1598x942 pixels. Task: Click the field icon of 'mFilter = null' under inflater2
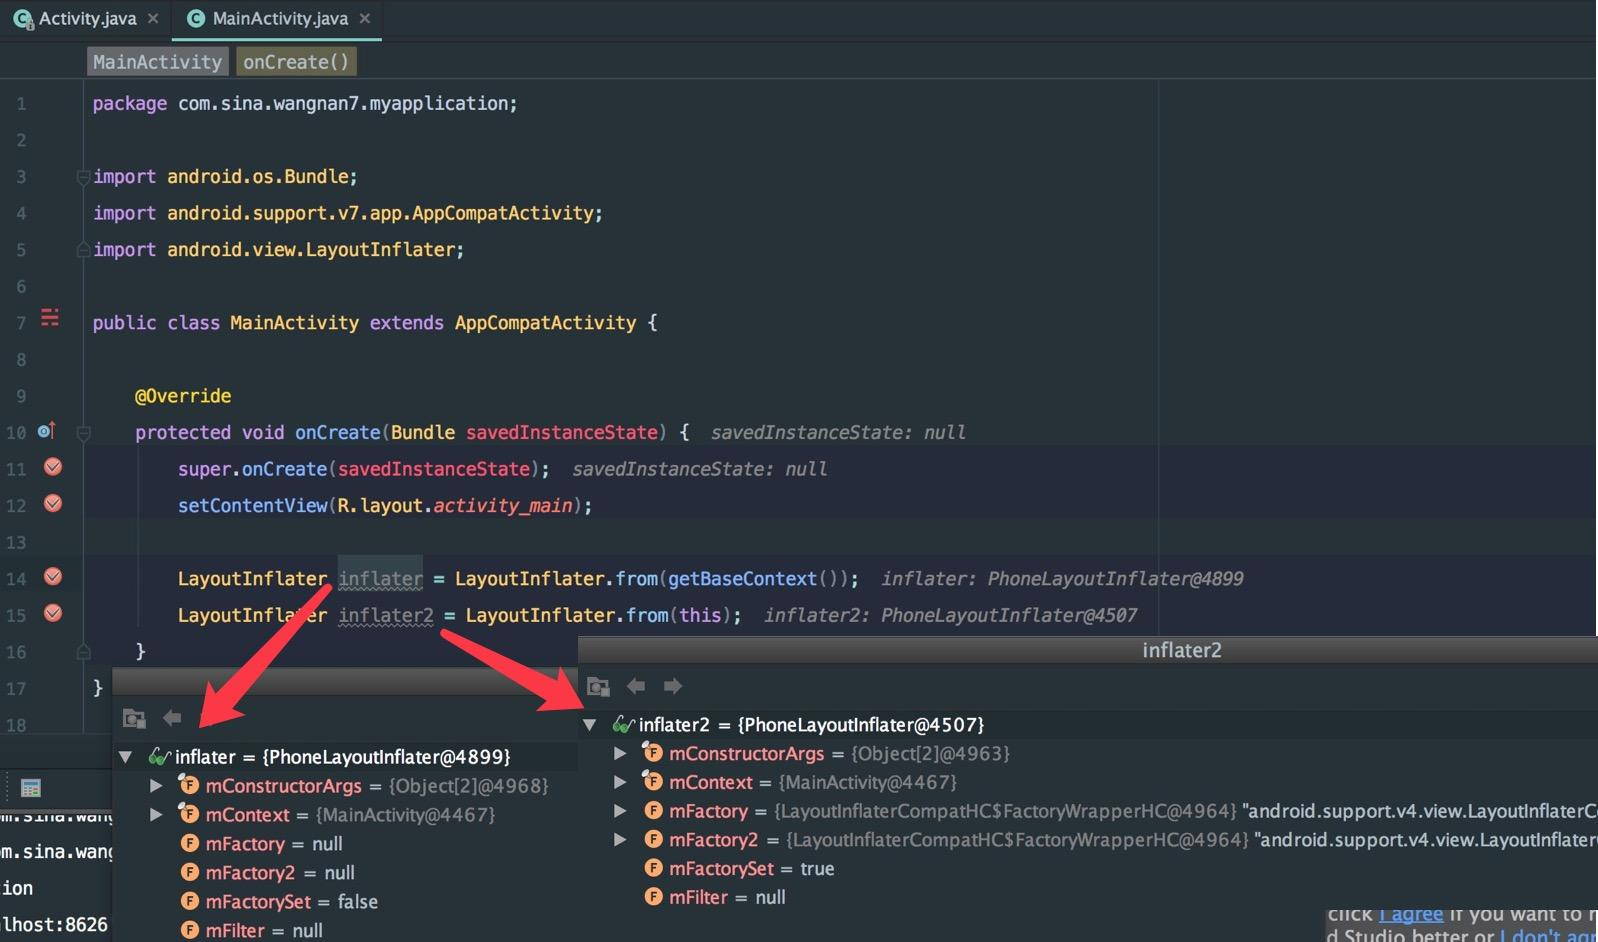(x=654, y=897)
